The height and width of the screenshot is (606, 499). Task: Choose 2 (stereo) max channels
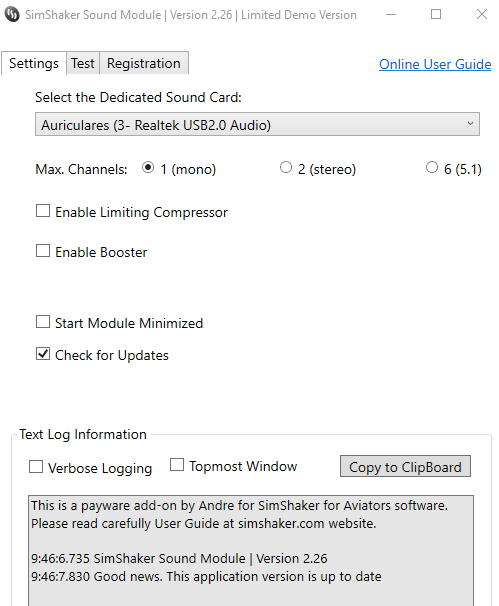[x=286, y=167]
